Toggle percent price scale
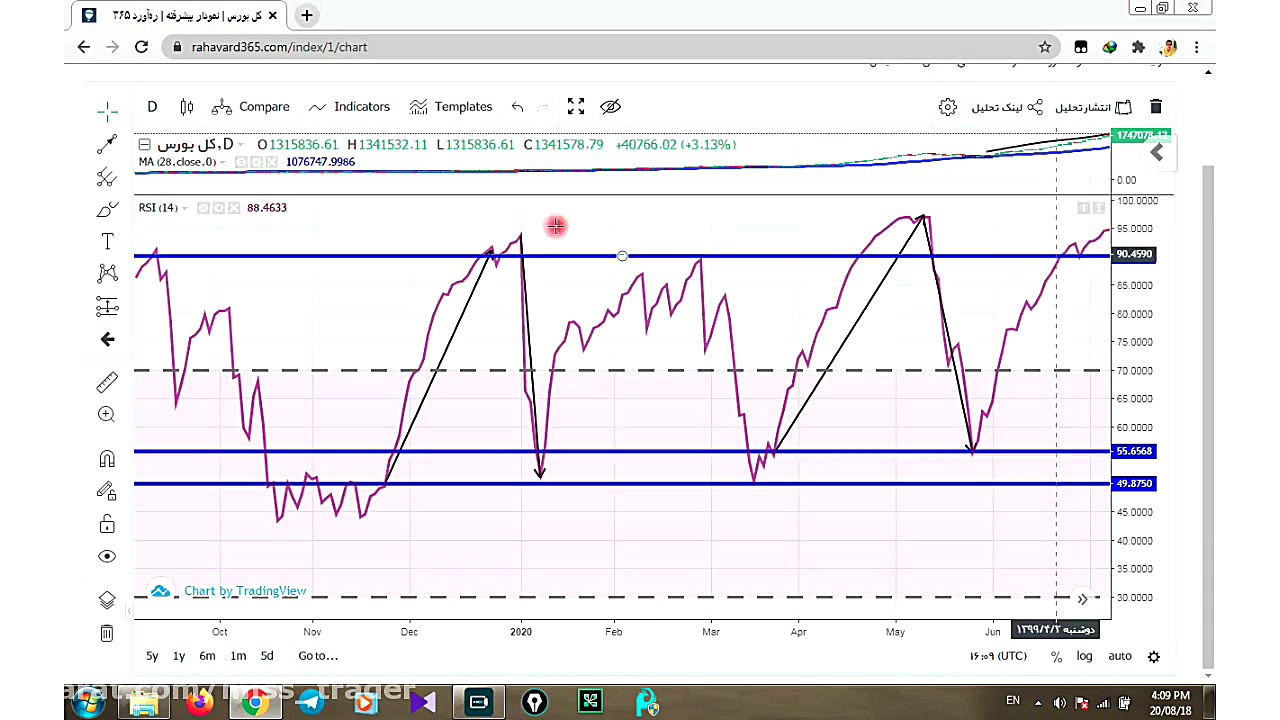Viewport: 1280px width, 720px height. click(1056, 657)
